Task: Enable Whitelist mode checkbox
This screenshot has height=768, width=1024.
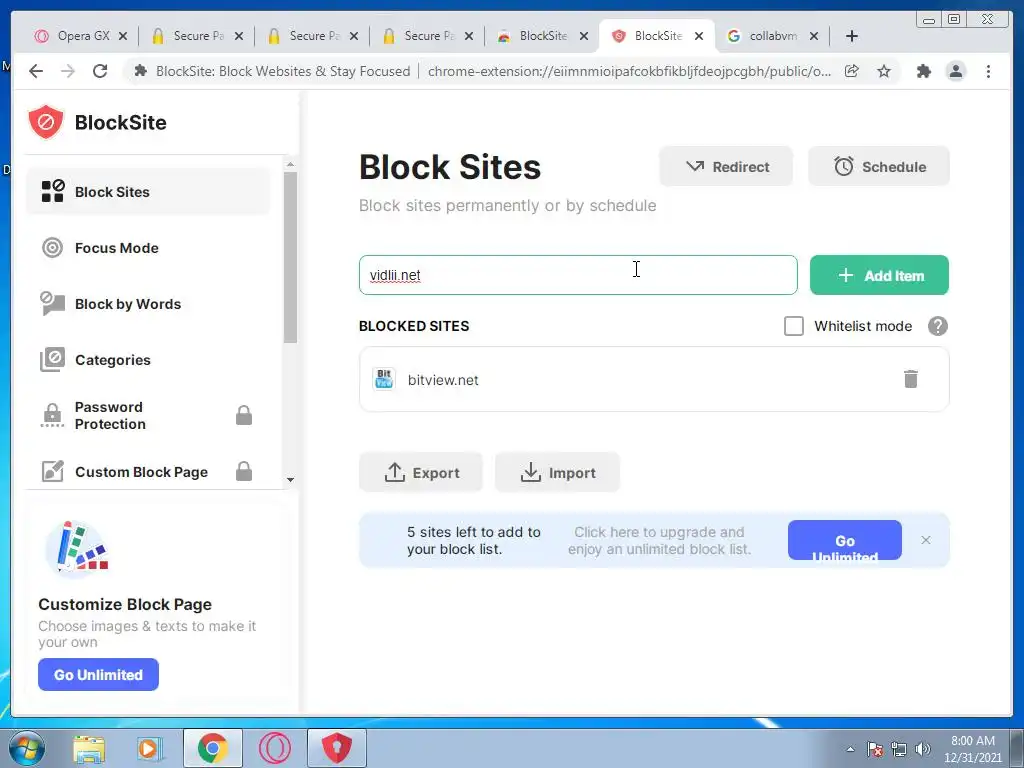Action: (793, 326)
